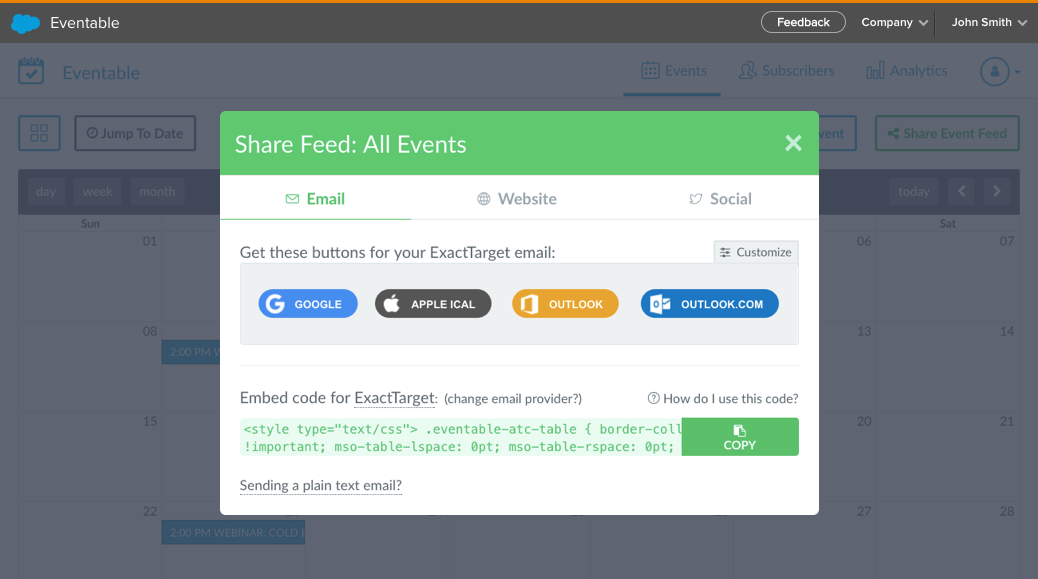The width and height of the screenshot is (1038, 579).
Task: Copy the embed code
Action: pyautogui.click(x=739, y=437)
